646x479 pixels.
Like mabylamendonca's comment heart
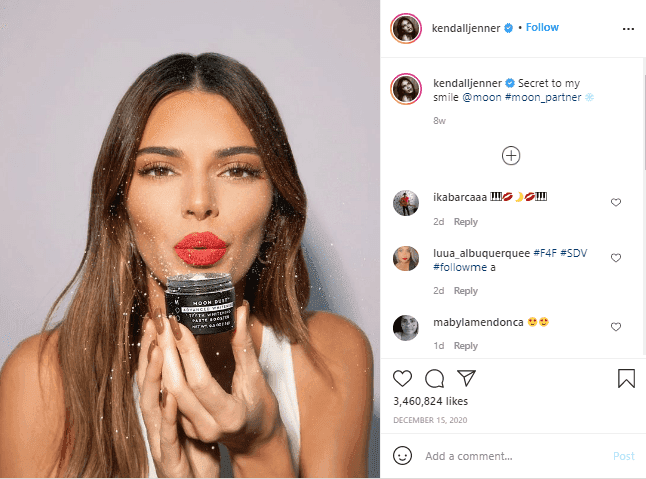point(616,327)
